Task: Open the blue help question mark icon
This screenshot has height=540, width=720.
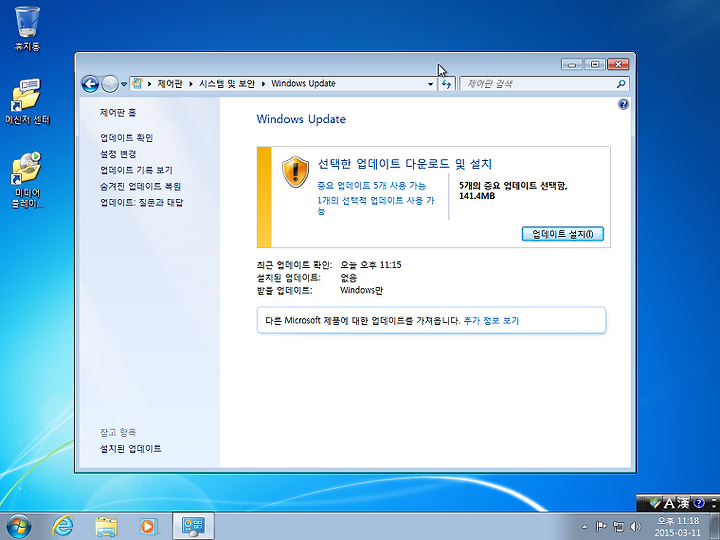Action: pos(623,104)
